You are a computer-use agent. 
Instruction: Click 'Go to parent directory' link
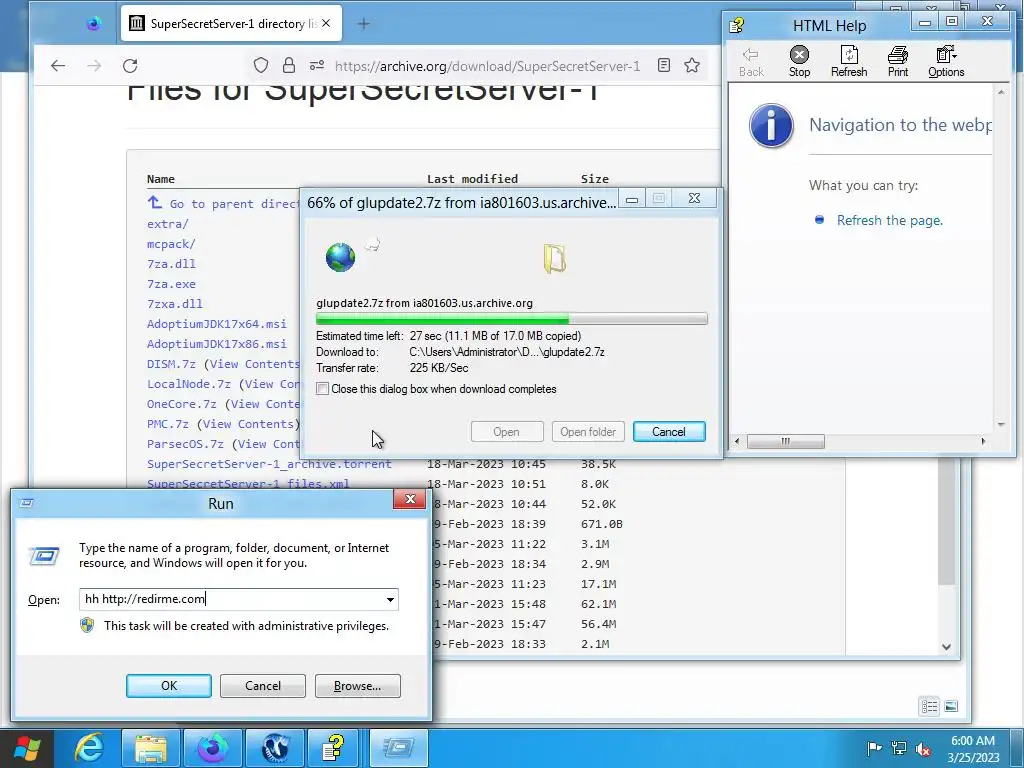[x=223, y=204]
